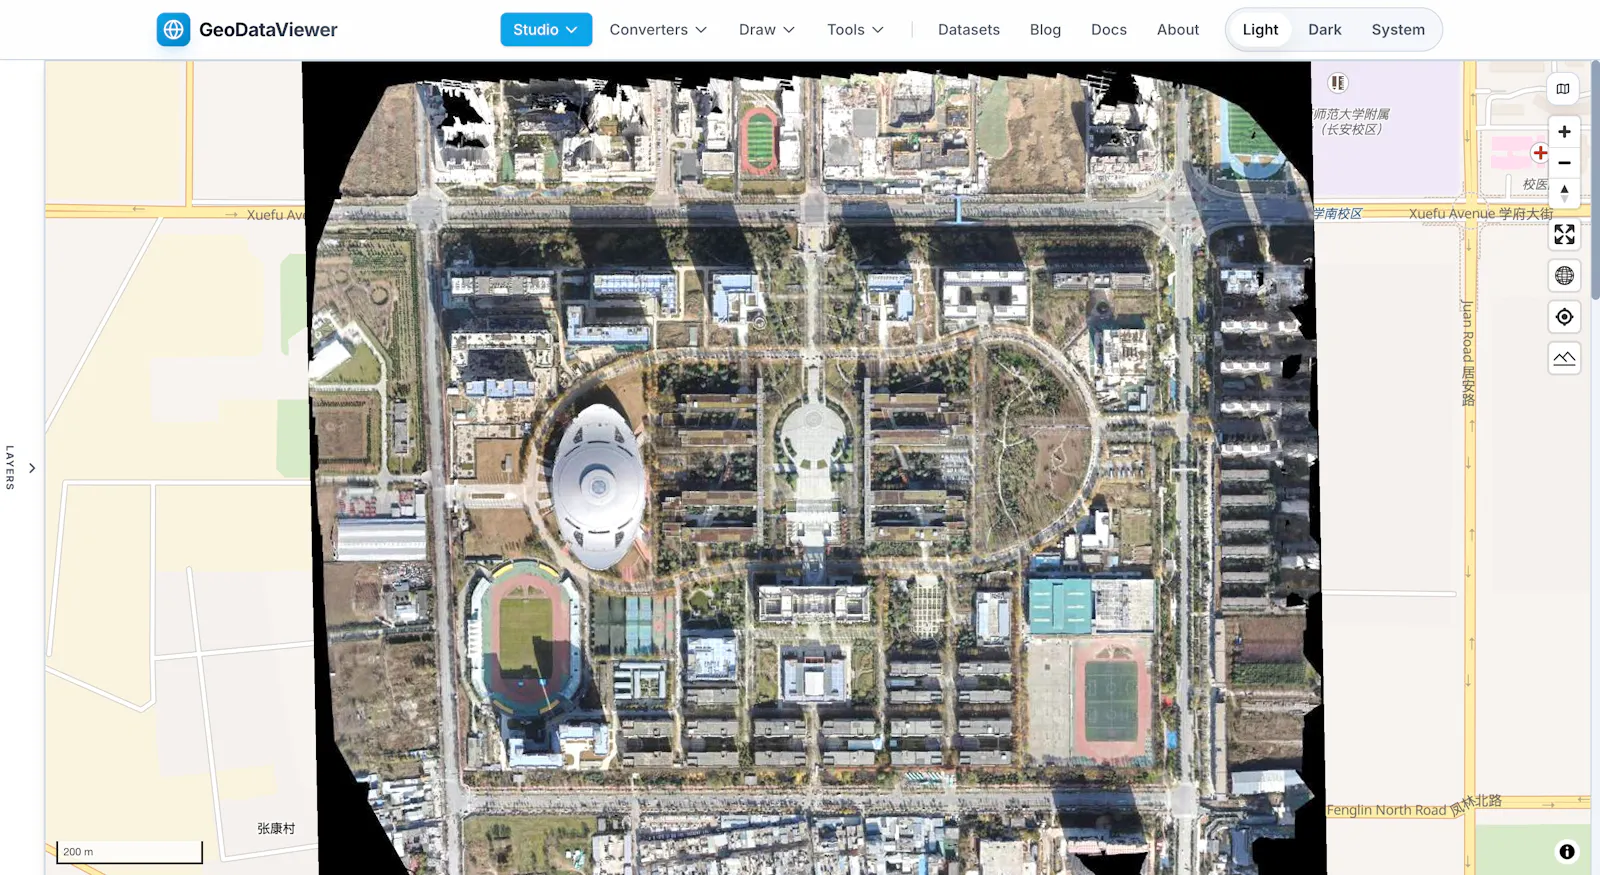Expand the Tools menu

[x=855, y=30]
